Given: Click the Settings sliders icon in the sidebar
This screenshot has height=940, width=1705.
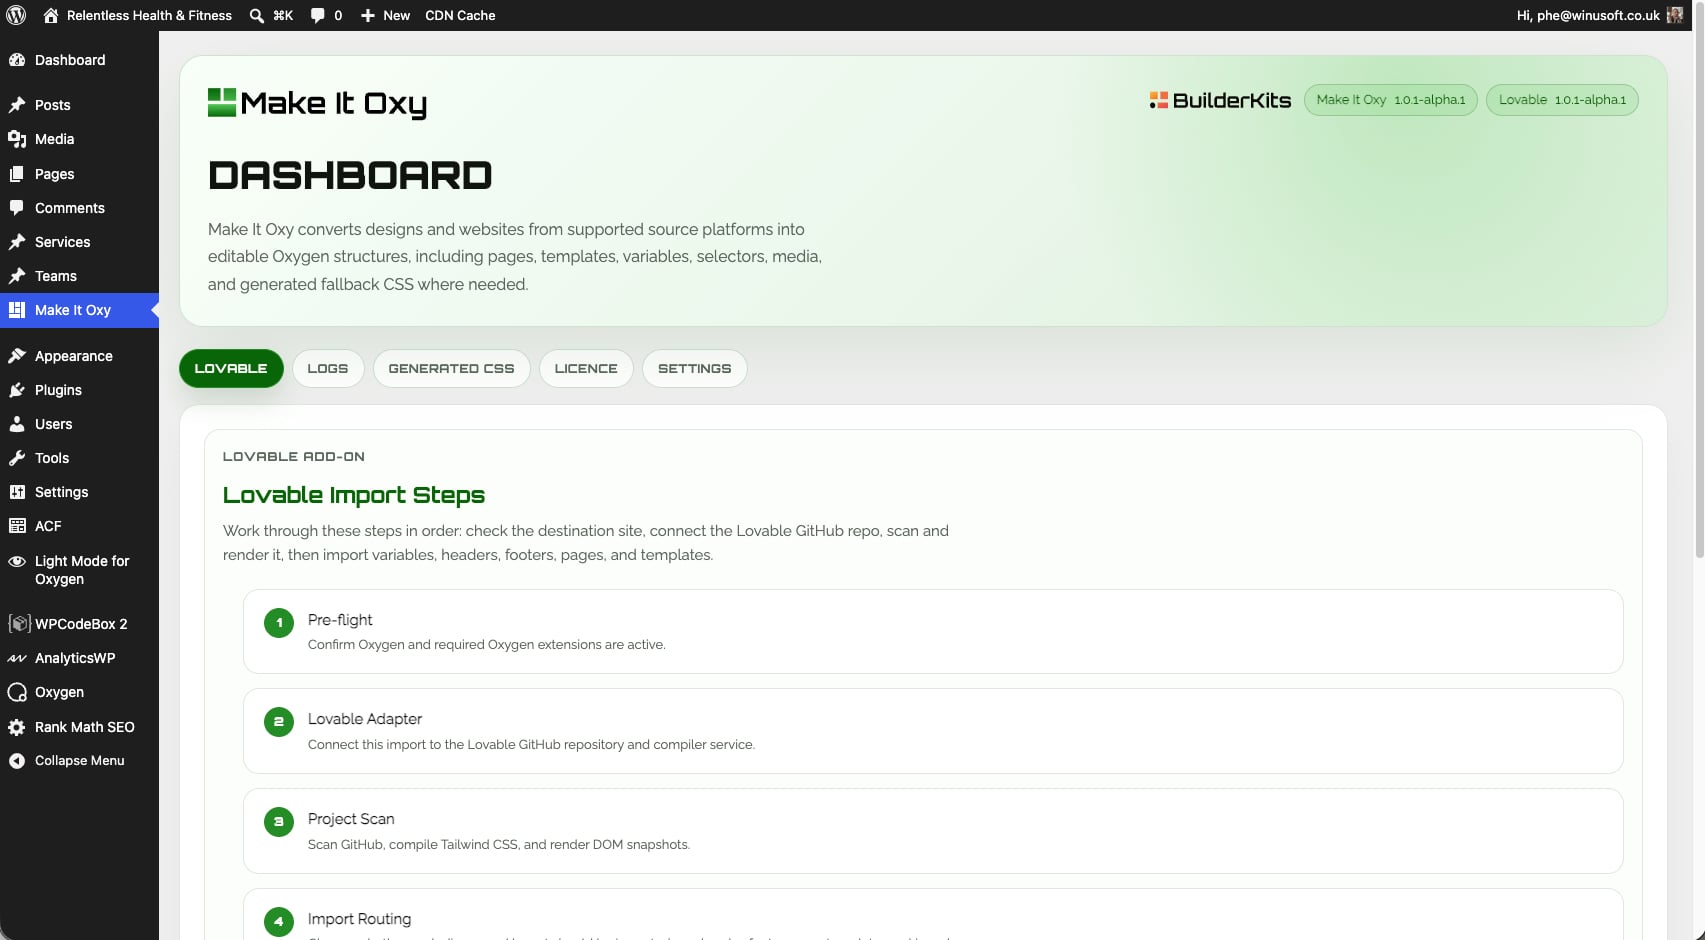Looking at the screenshot, I should coord(17,492).
